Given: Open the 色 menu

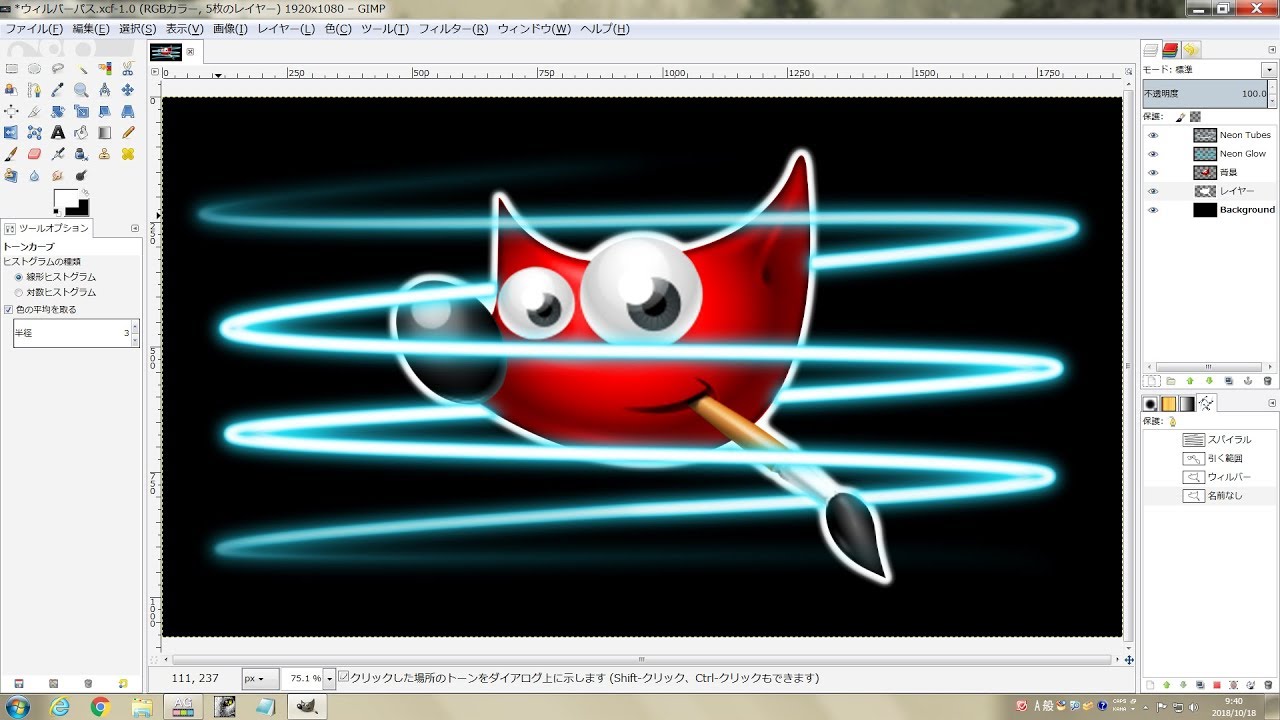Looking at the screenshot, I should coord(338,29).
